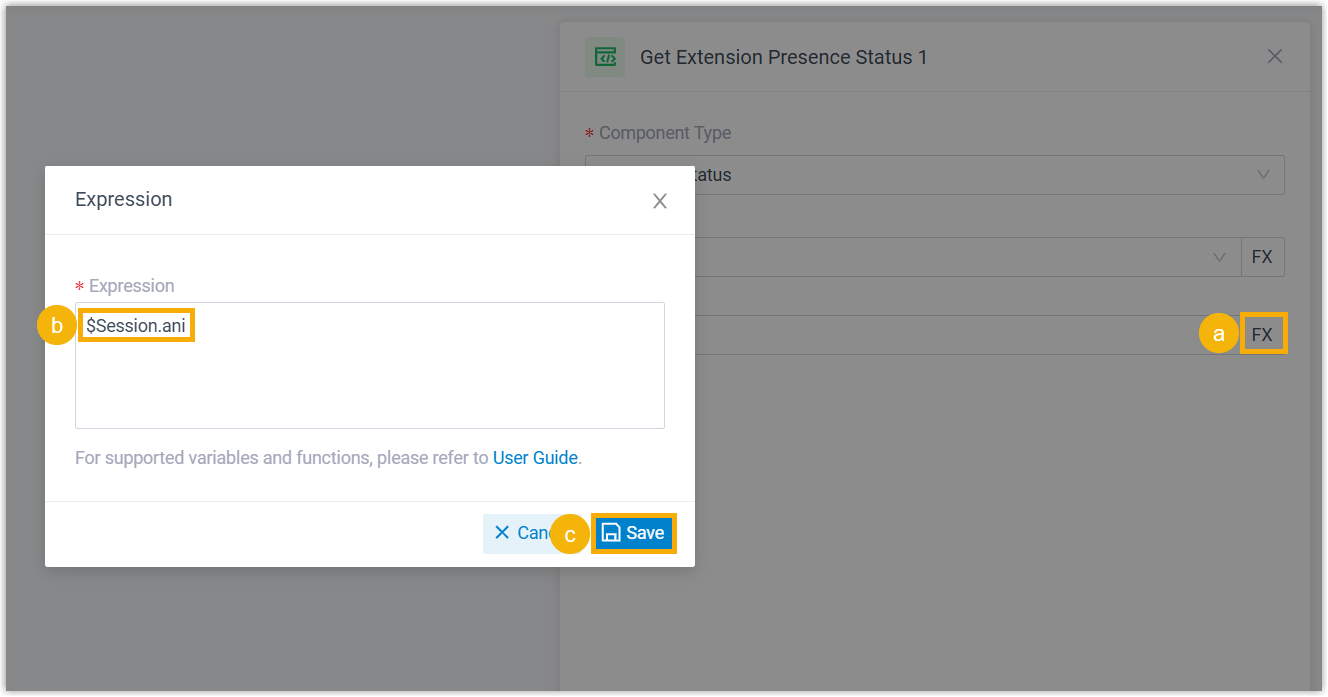The height and width of the screenshot is (697, 1328).
Task: Click the orange callout marker 'c'
Action: click(x=570, y=535)
